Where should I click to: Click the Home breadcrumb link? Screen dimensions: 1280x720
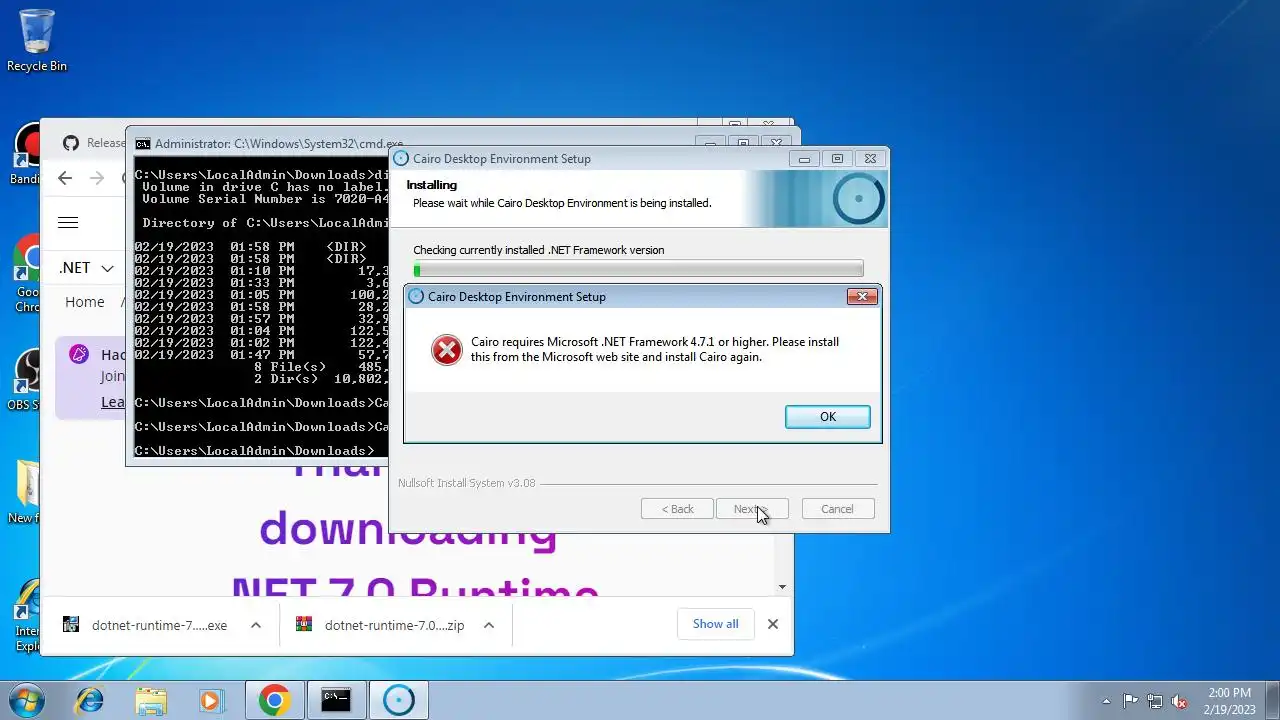click(x=85, y=302)
